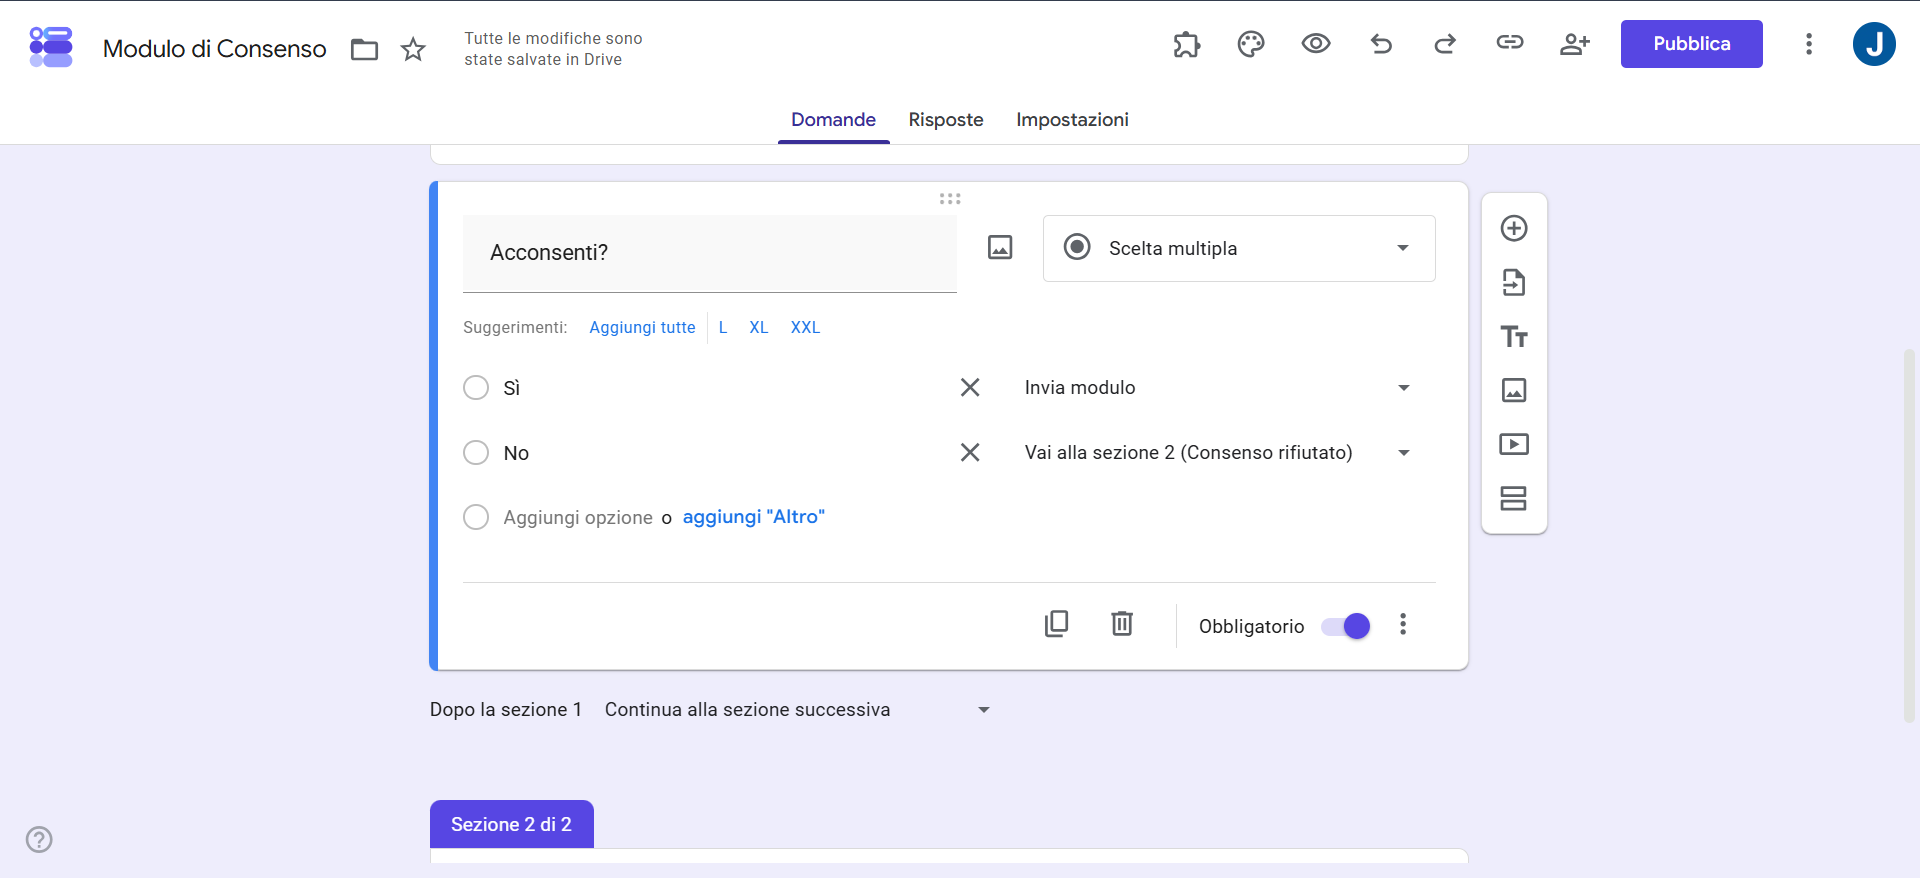This screenshot has width=1920, height=878.
Task: Click Sezione 2 di 2 label
Action: (511, 824)
